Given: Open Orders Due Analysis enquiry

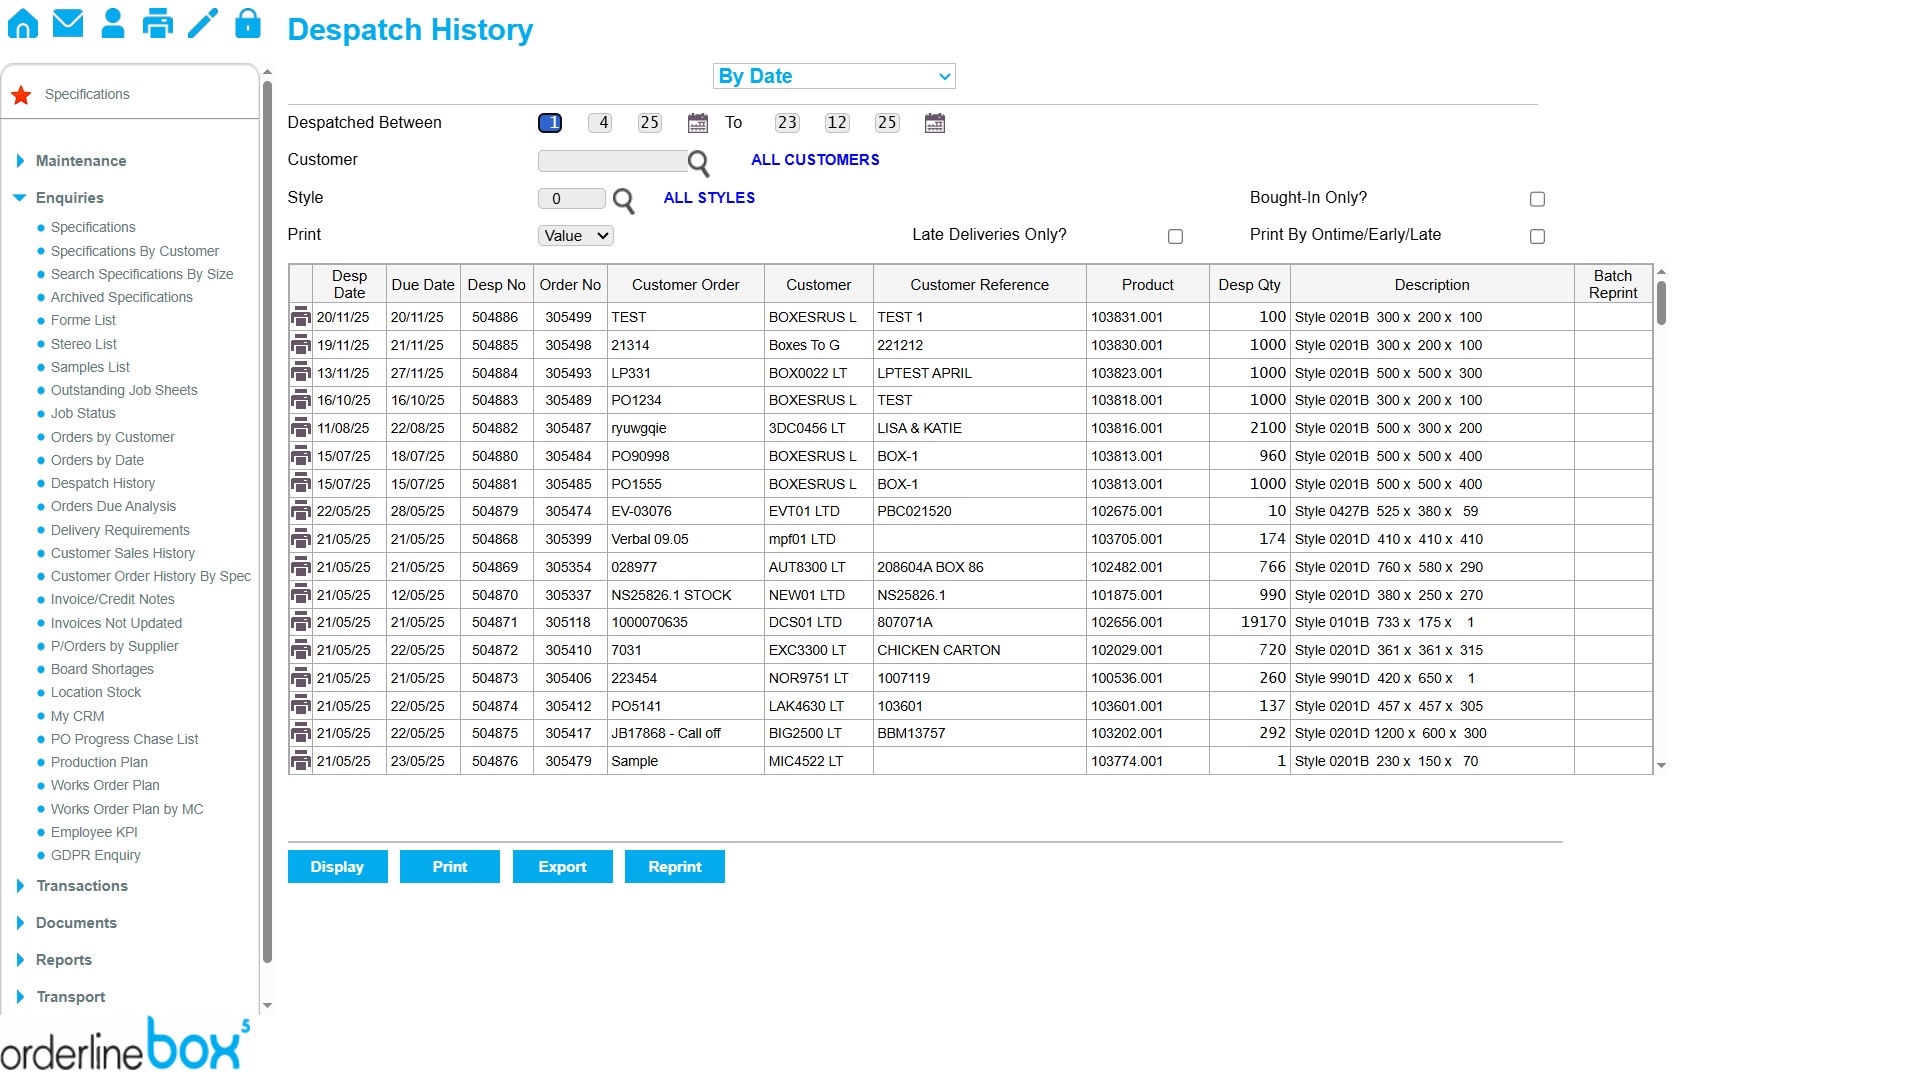Looking at the screenshot, I should [113, 506].
